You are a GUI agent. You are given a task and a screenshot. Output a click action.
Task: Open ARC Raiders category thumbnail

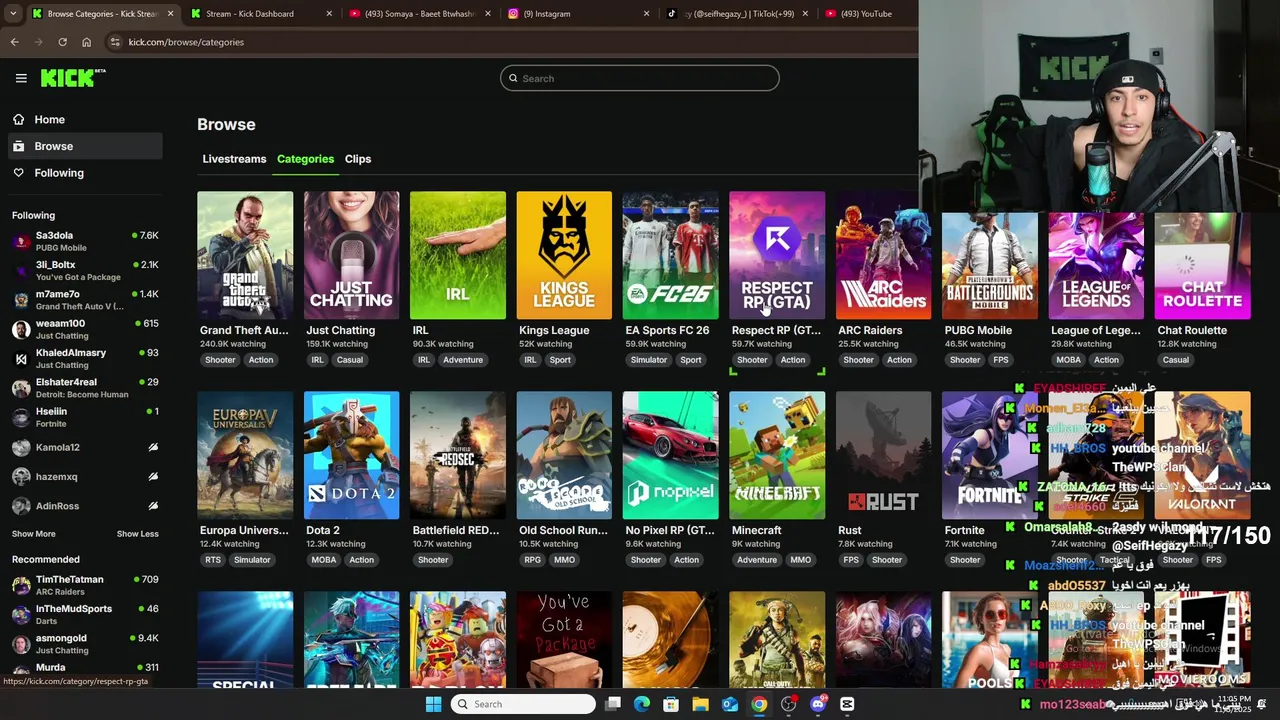[883, 255]
